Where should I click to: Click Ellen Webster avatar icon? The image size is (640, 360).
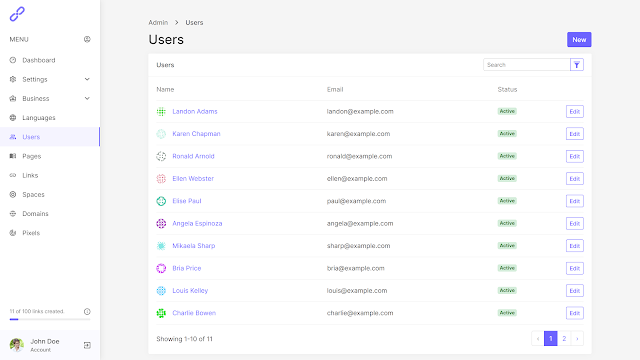coord(161,178)
